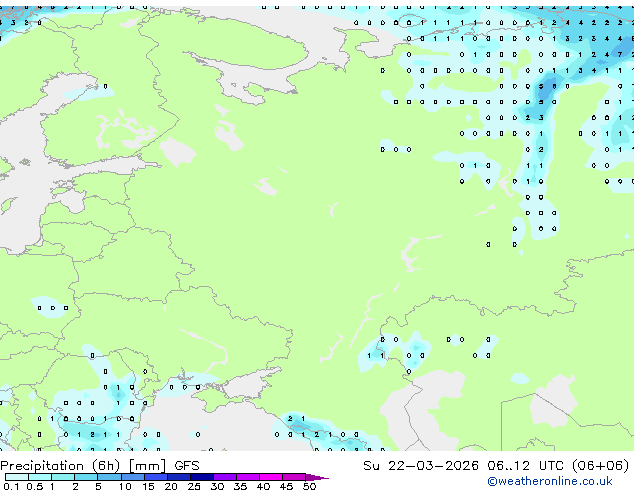This screenshot has width=634, height=490.
Task: Click the 0.1–0.5 mm palest legend swatch
Action: 17,477
